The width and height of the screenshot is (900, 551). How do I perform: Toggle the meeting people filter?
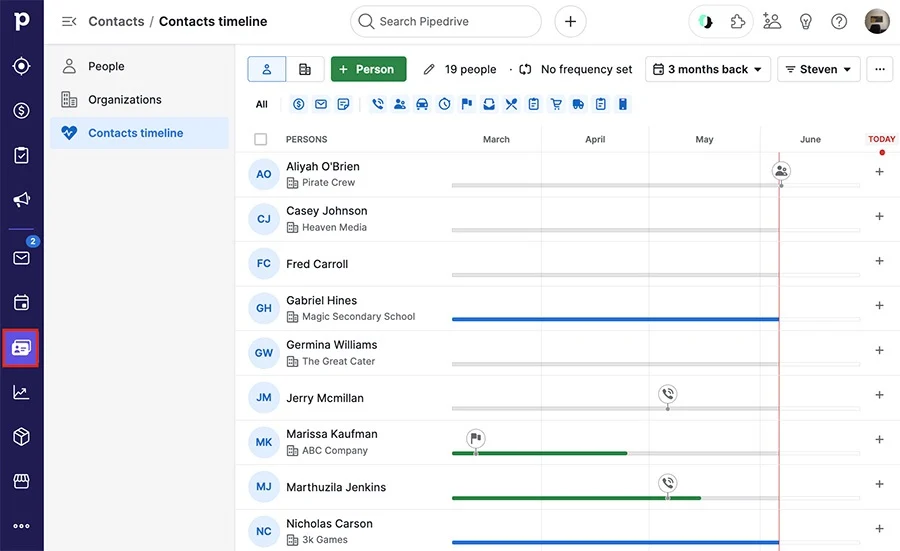400,104
